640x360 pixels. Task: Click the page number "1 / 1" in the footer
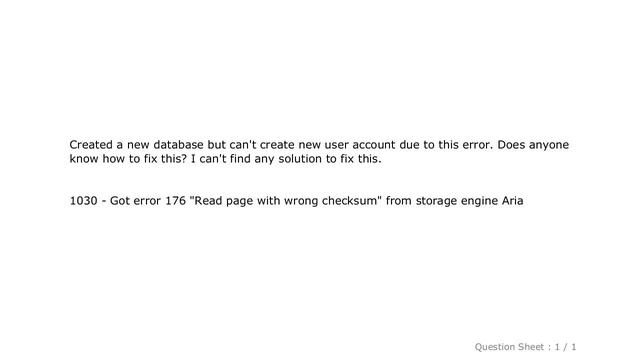click(x=565, y=347)
